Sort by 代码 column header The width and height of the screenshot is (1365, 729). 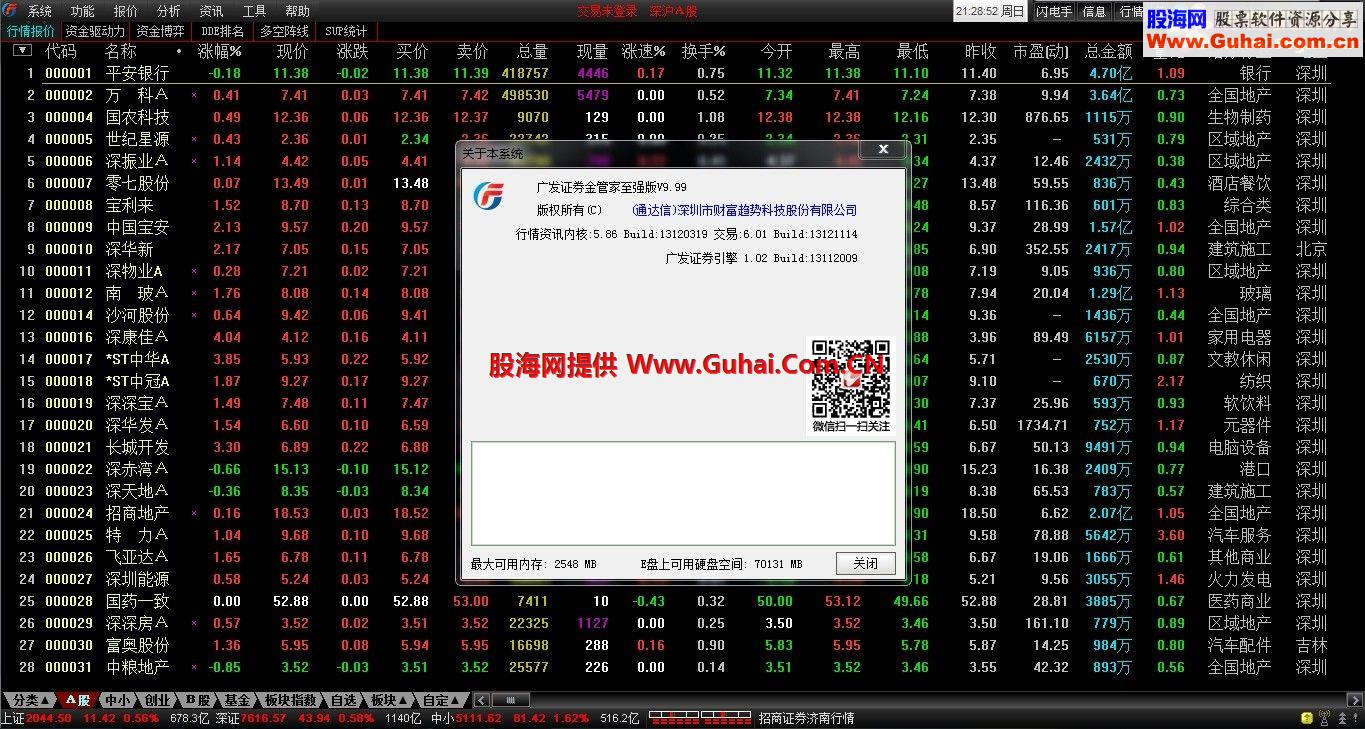(61, 51)
